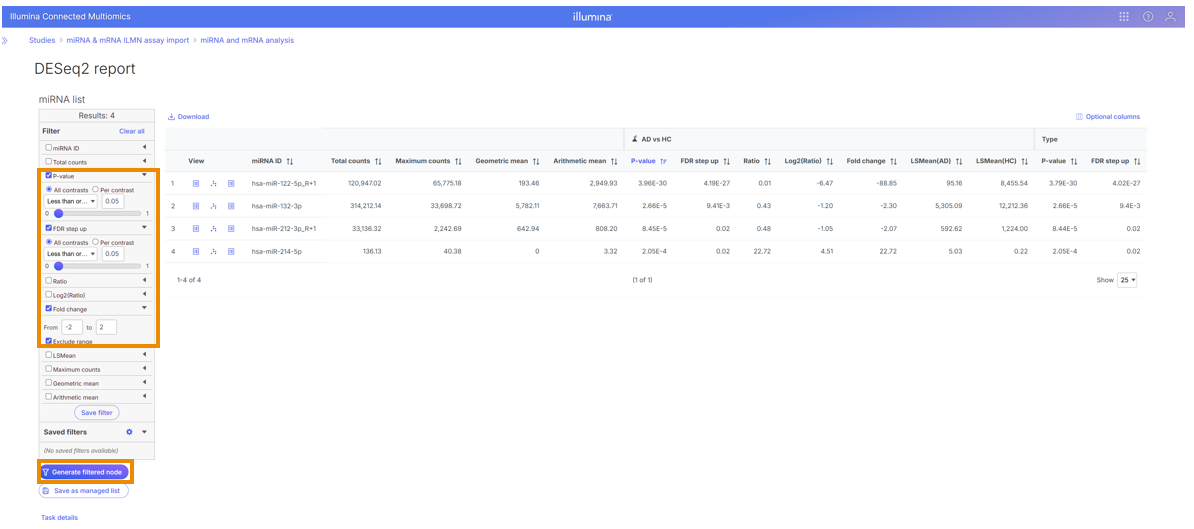Screen dimensions: 1194x529
Task: Expand the Saved filters section arrow
Action: (144, 432)
